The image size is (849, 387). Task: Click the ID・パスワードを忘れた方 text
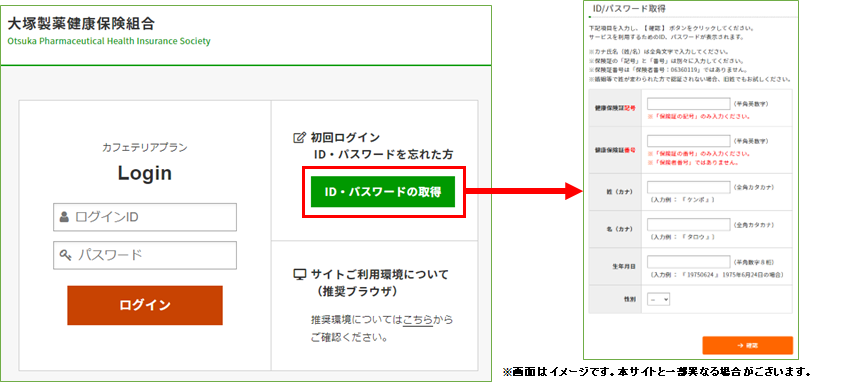pyautogui.click(x=383, y=155)
